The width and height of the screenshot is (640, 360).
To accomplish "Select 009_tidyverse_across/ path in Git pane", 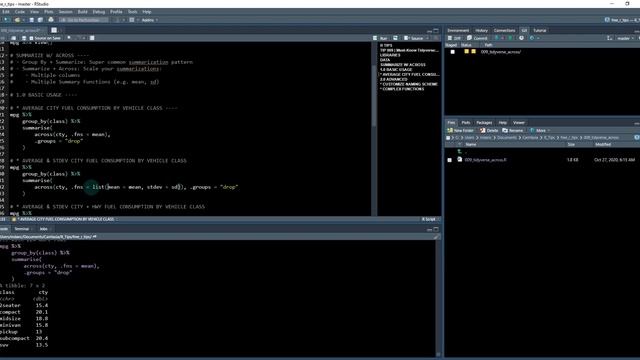I will point(501,52).
